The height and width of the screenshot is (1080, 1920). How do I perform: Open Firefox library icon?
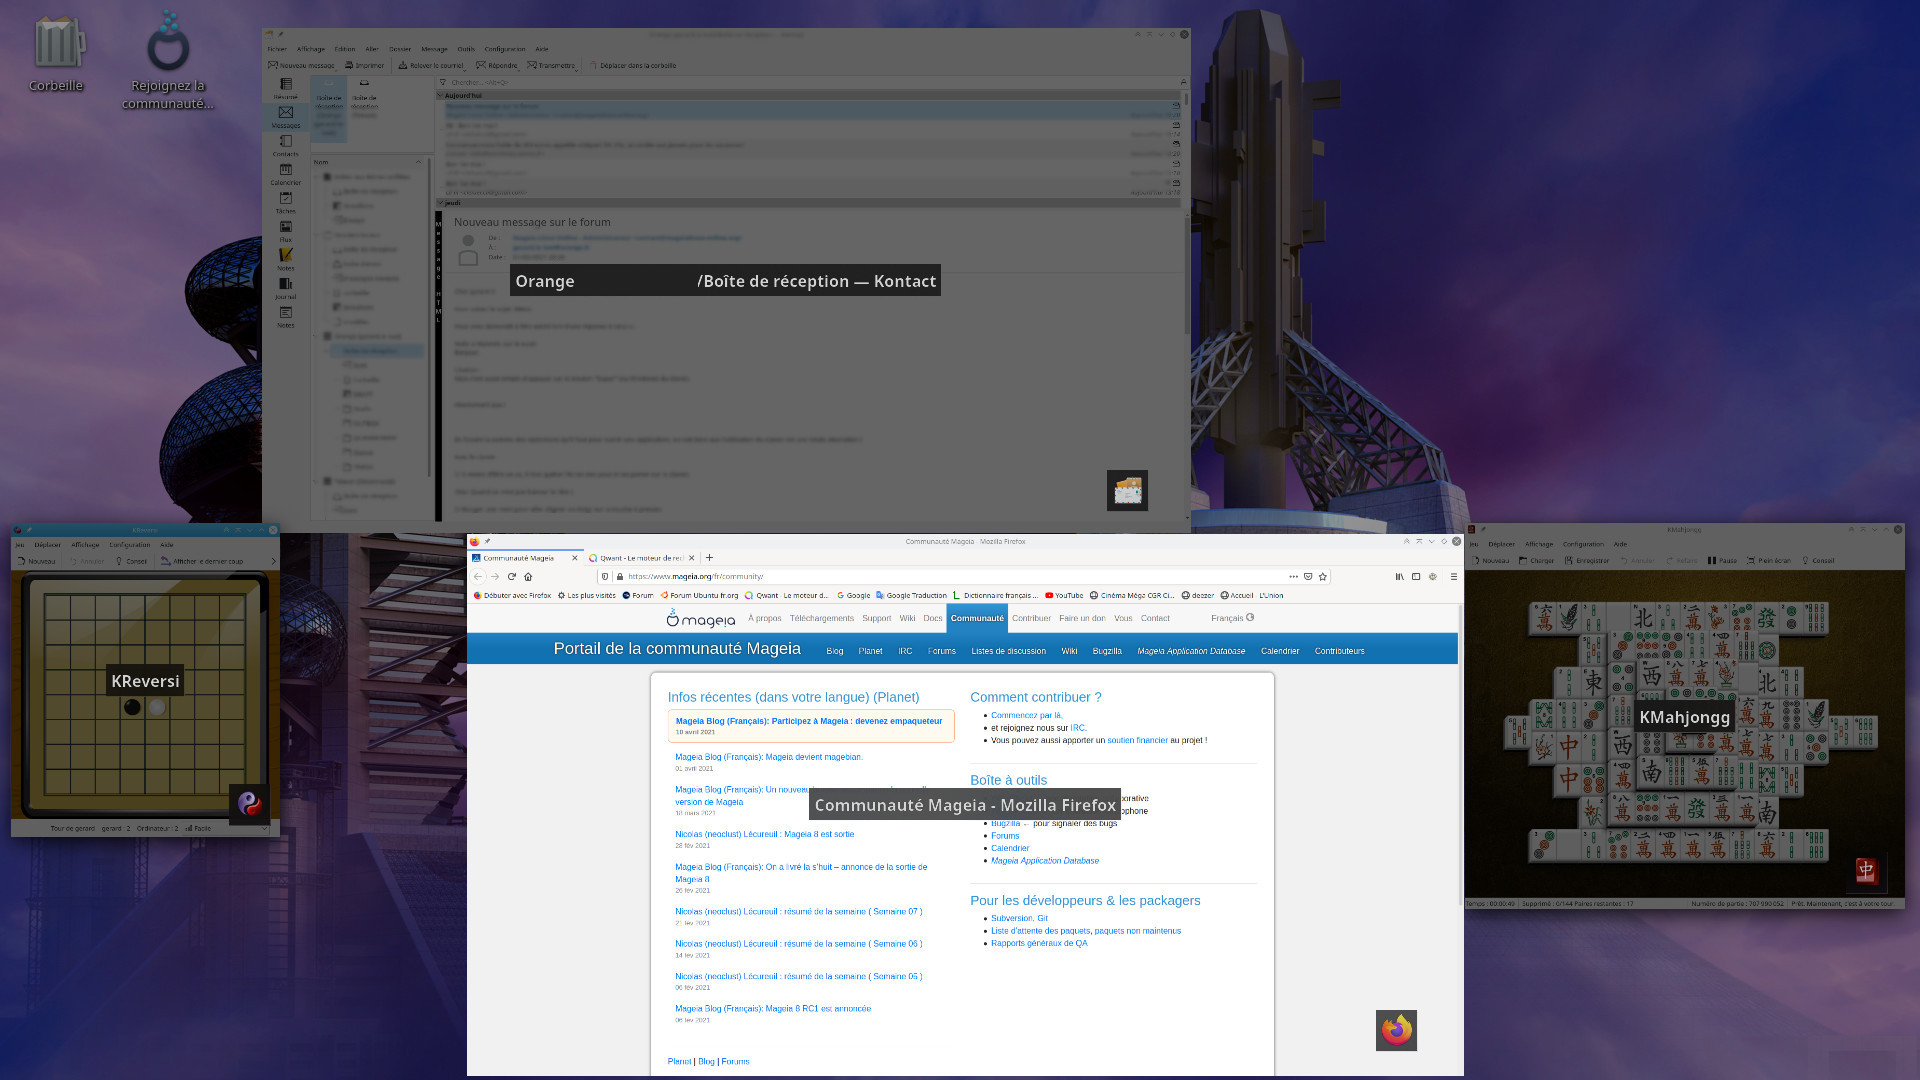[1399, 577]
